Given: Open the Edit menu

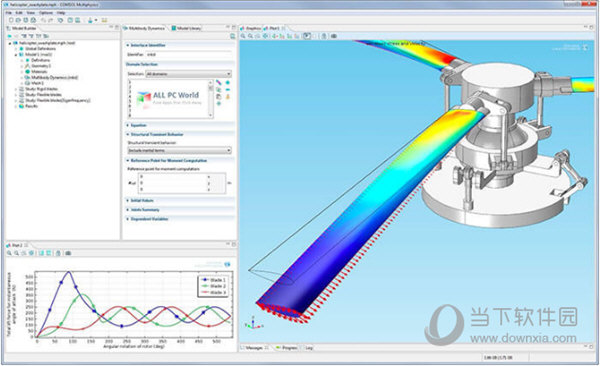Looking at the screenshot, I should (19, 13).
